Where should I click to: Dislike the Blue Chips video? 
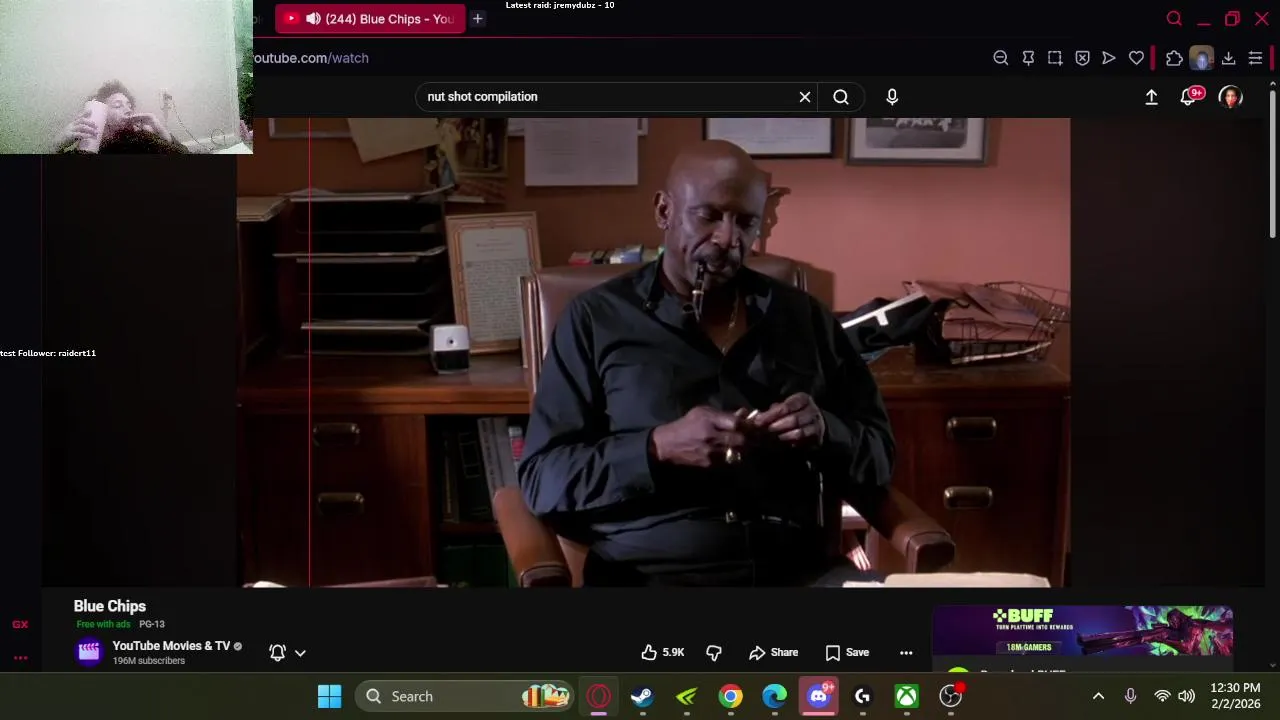point(714,652)
